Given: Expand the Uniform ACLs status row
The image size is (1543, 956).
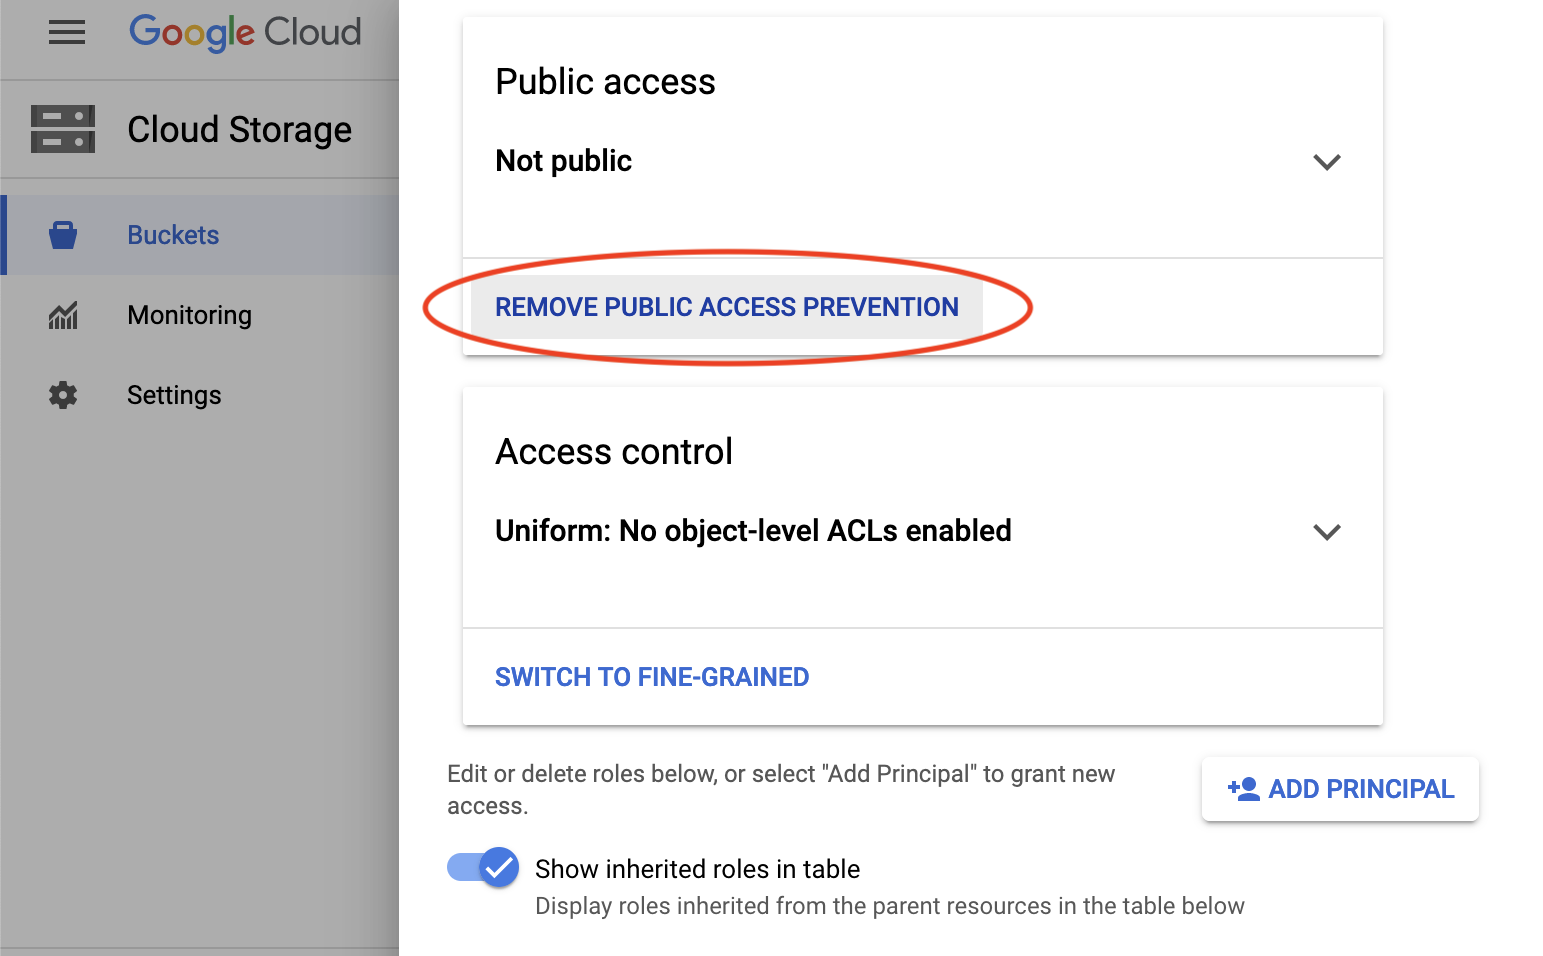Looking at the screenshot, I should (753, 531).
